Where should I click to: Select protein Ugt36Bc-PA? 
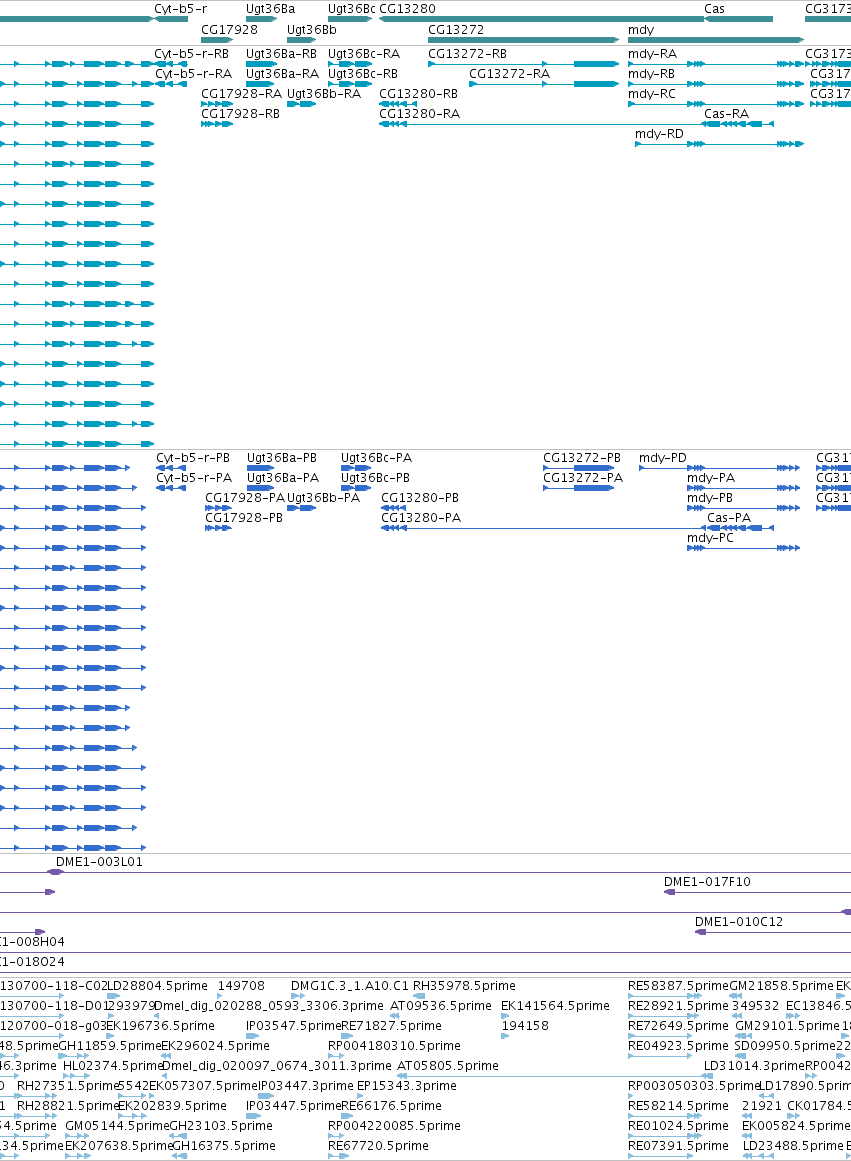click(x=376, y=458)
